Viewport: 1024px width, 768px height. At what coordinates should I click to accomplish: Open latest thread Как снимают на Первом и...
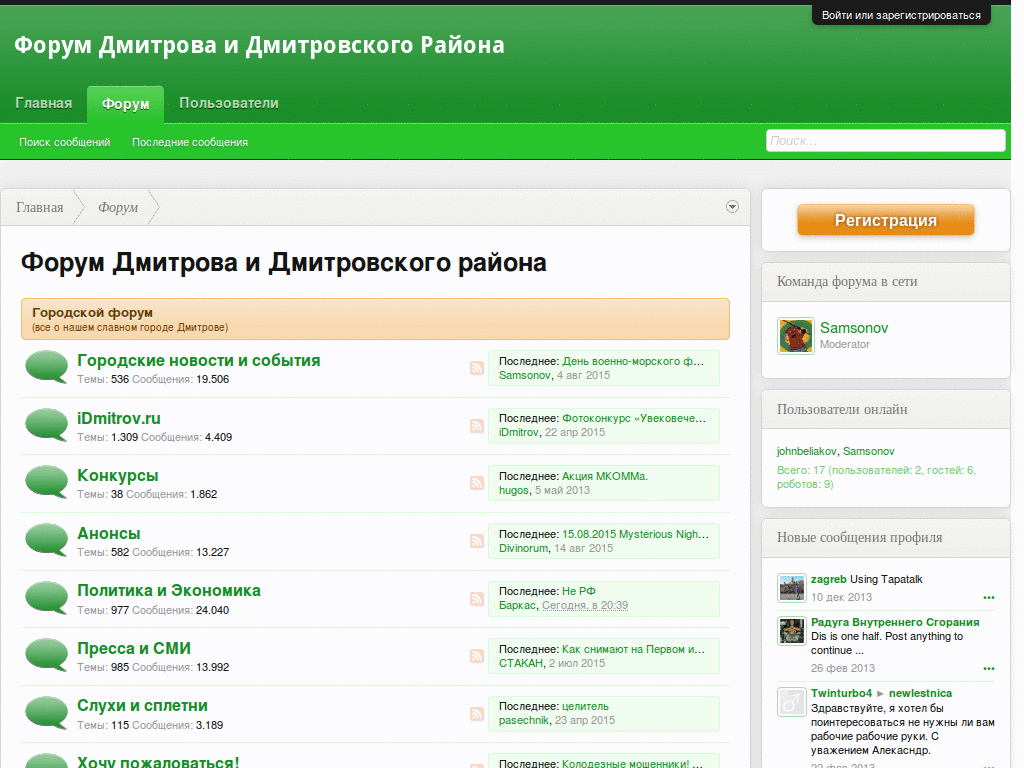(633, 649)
